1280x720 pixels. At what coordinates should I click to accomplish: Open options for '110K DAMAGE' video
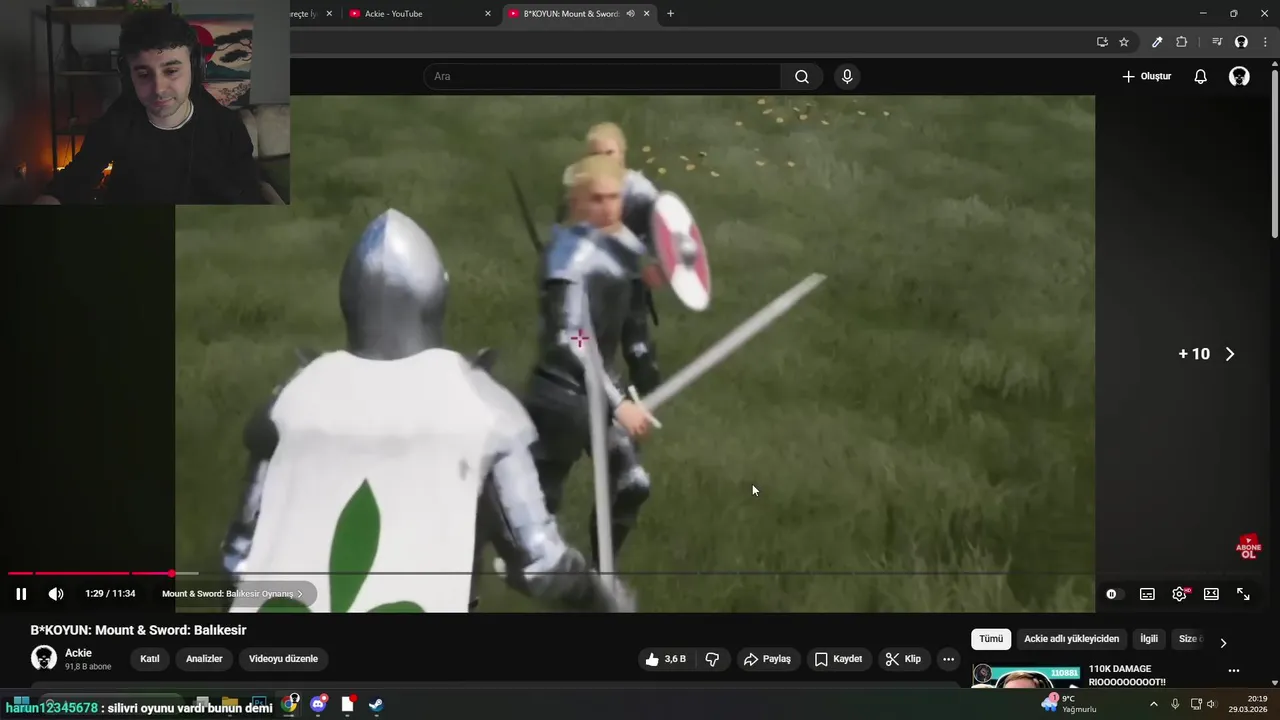[1233, 671]
